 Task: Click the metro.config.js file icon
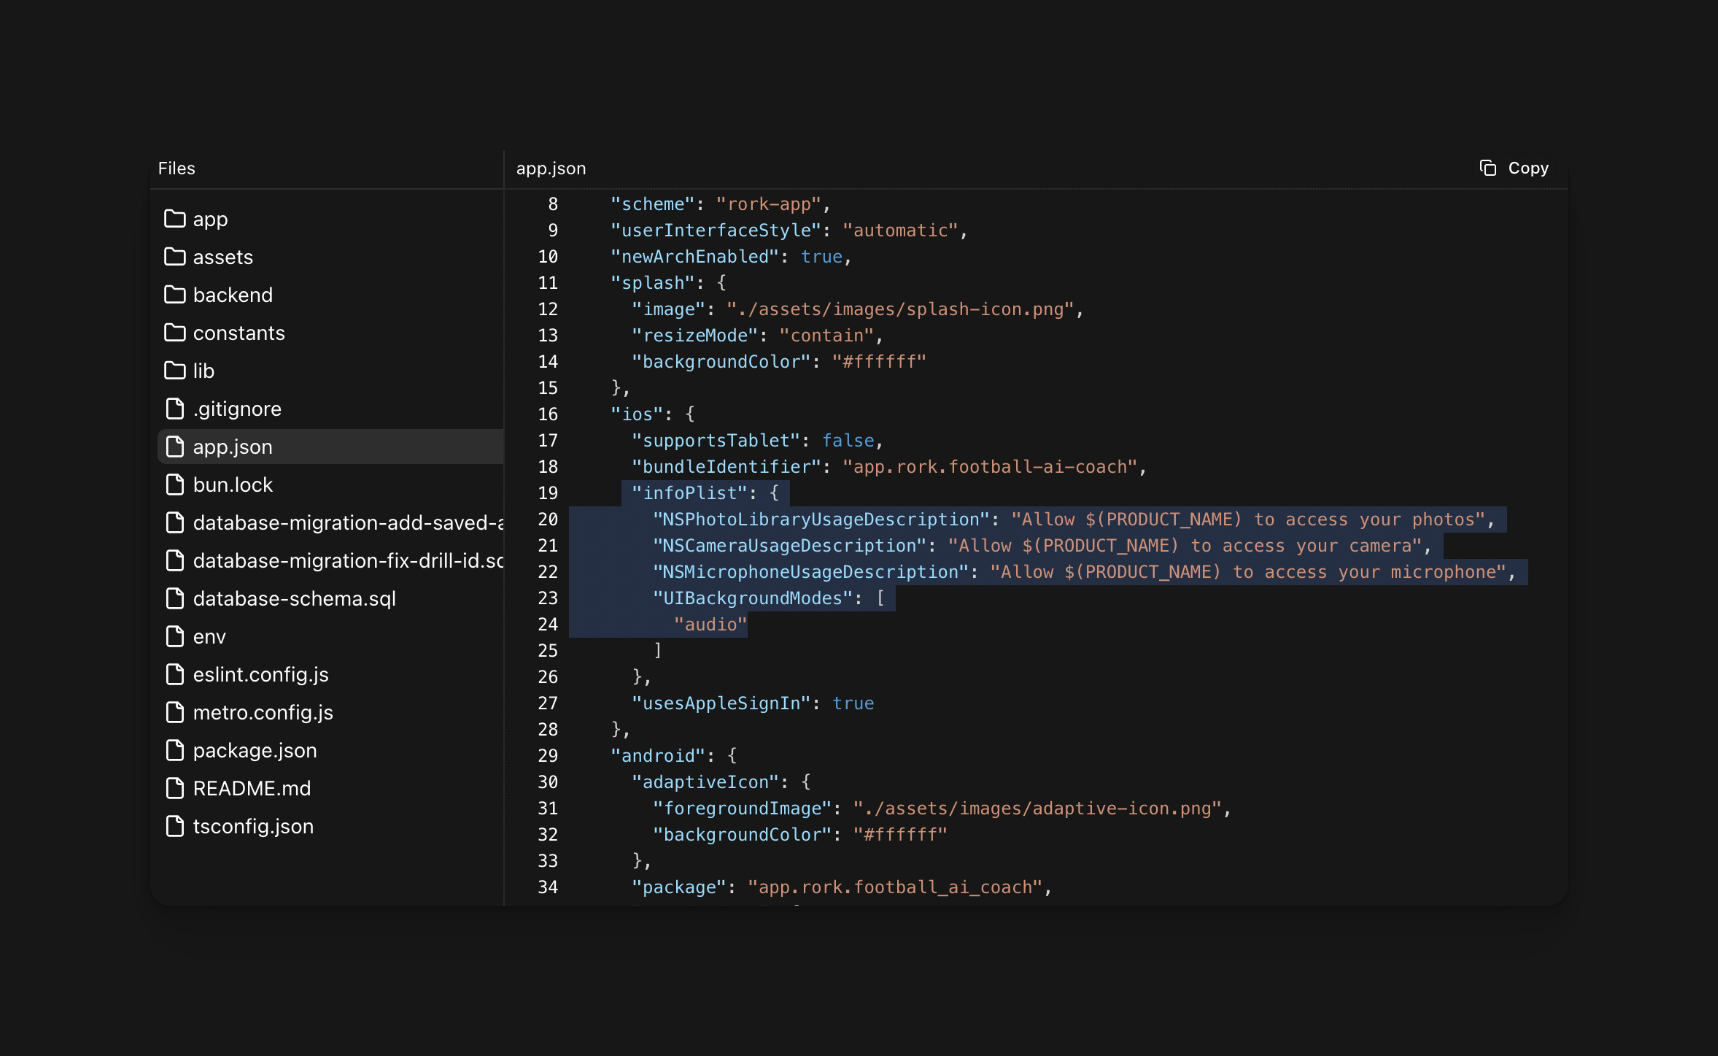coord(175,712)
